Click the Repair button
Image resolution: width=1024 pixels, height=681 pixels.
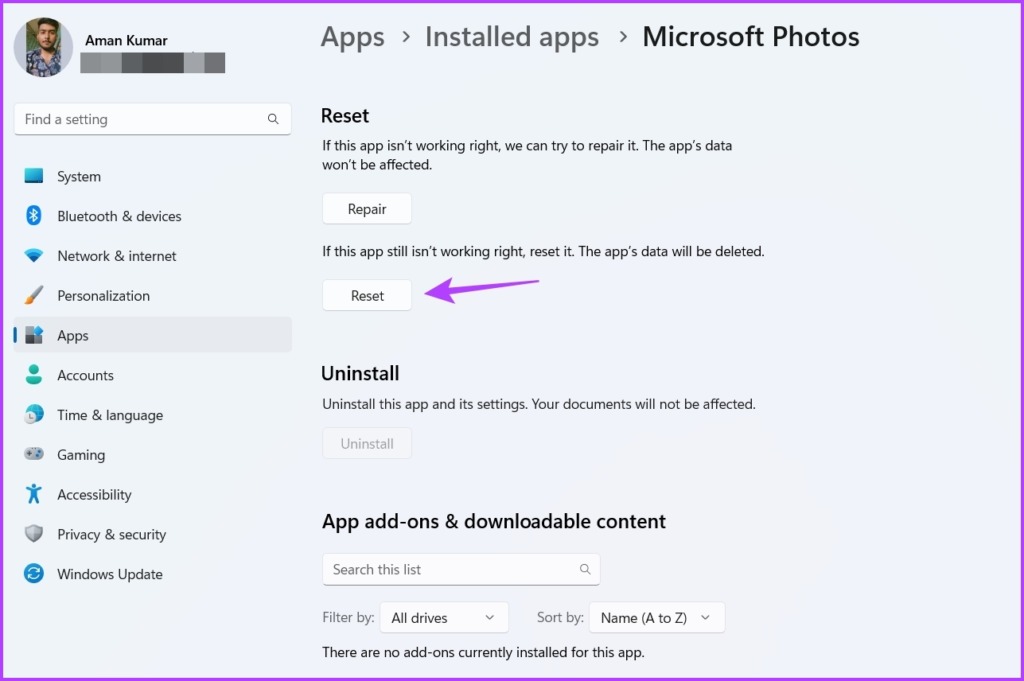click(366, 208)
